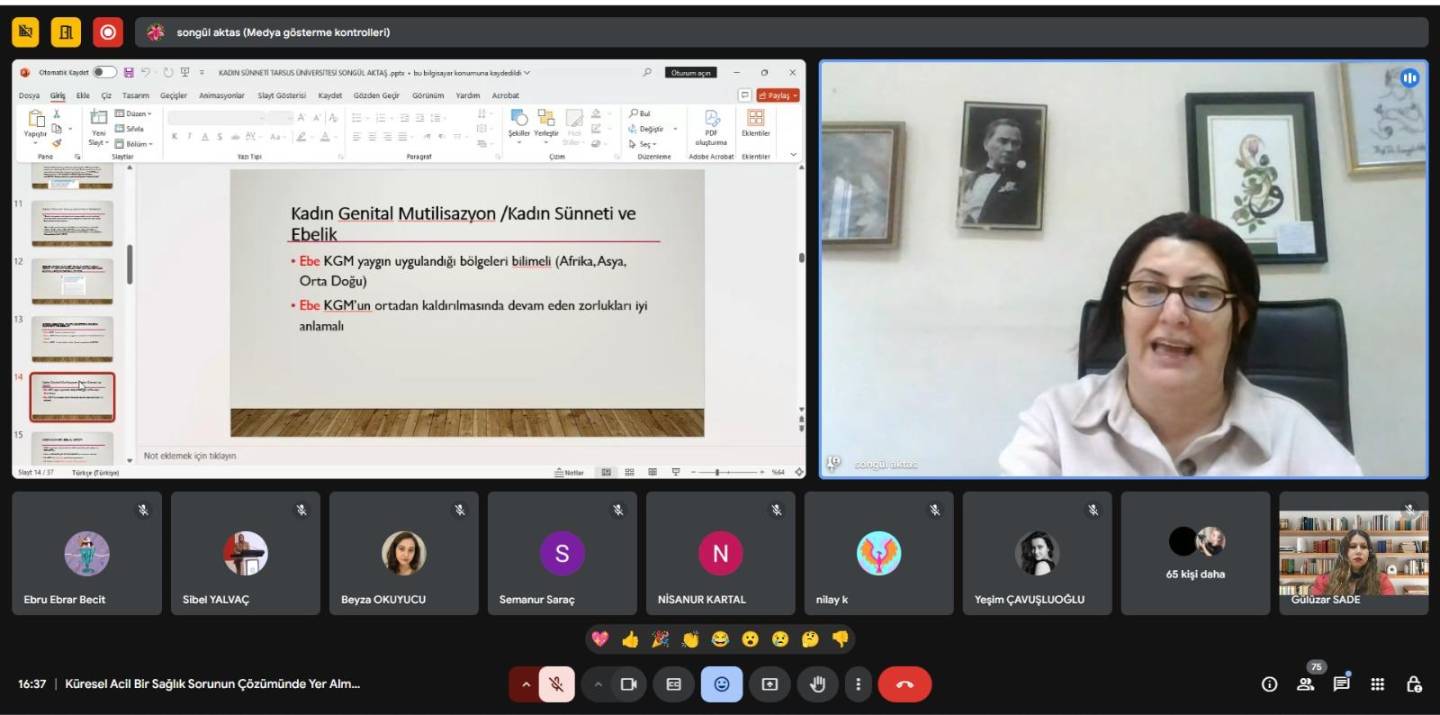Open the activities grid icon
Viewport: 1440px width, 715px height.
(x=1378, y=684)
